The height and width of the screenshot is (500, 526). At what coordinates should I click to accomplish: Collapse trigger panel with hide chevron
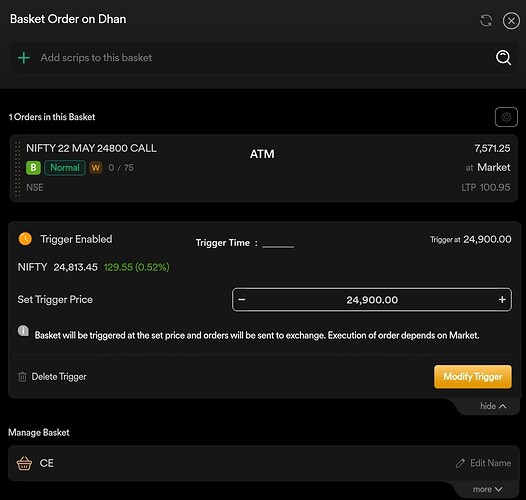[493, 406]
